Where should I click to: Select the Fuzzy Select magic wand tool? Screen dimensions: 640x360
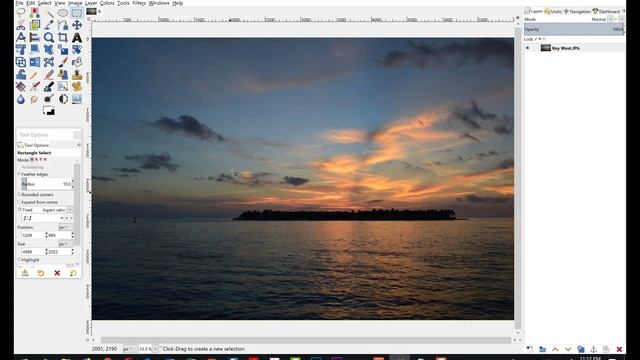pyautogui.click(x=49, y=13)
